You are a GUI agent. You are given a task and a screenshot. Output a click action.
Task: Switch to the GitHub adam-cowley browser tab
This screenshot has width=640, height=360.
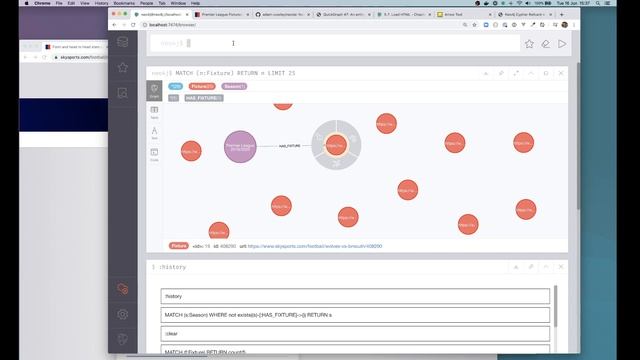[x=283, y=14]
